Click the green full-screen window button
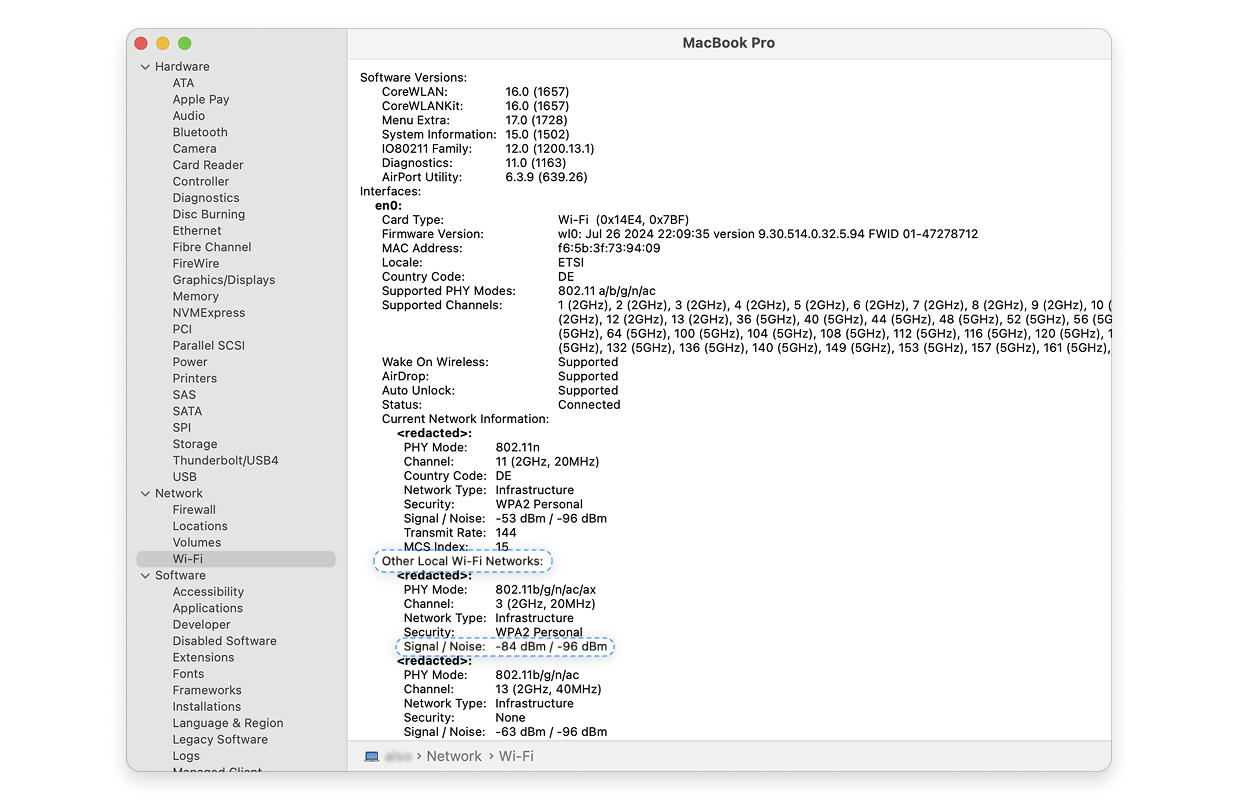 click(185, 43)
